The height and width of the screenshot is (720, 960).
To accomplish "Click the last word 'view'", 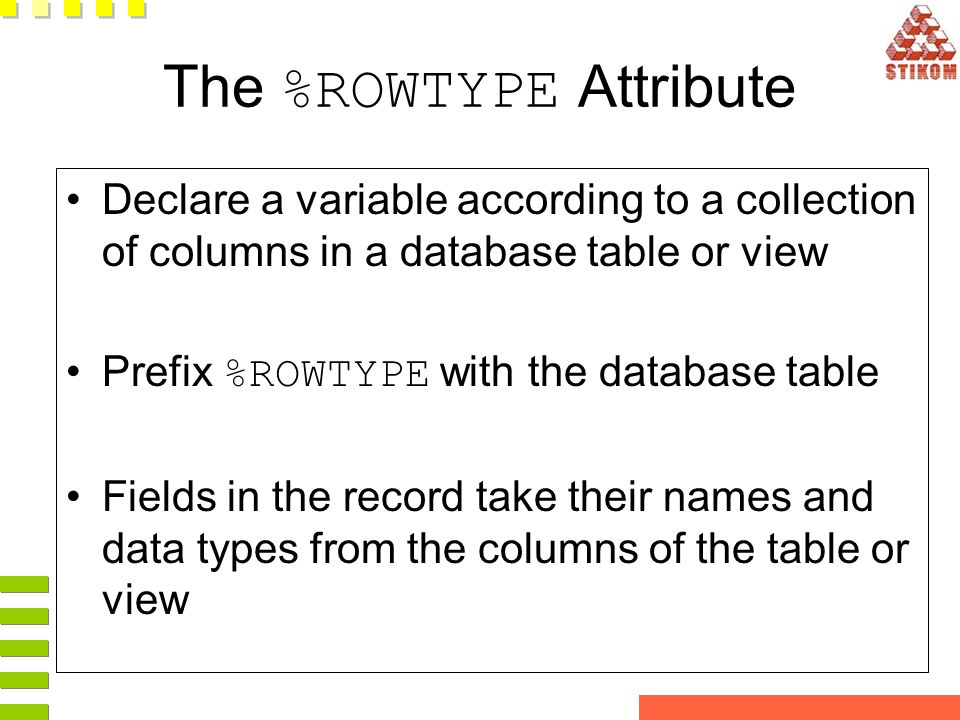I will click(x=146, y=600).
